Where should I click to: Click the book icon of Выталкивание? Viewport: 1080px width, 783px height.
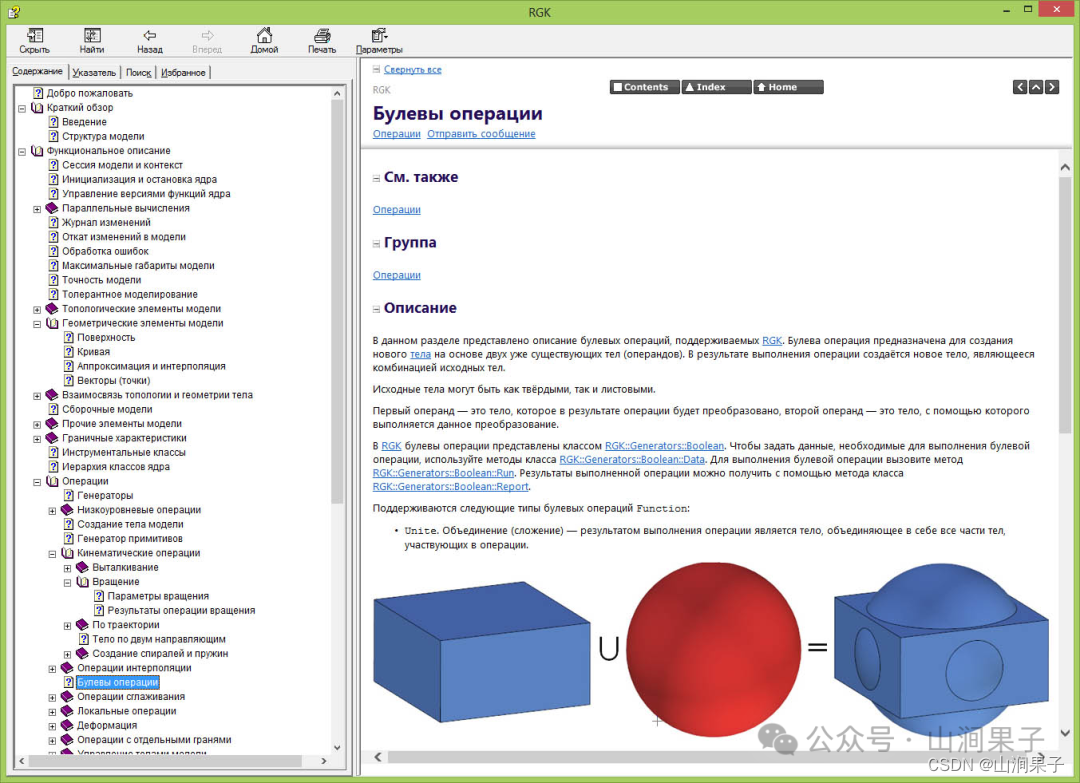[83, 567]
